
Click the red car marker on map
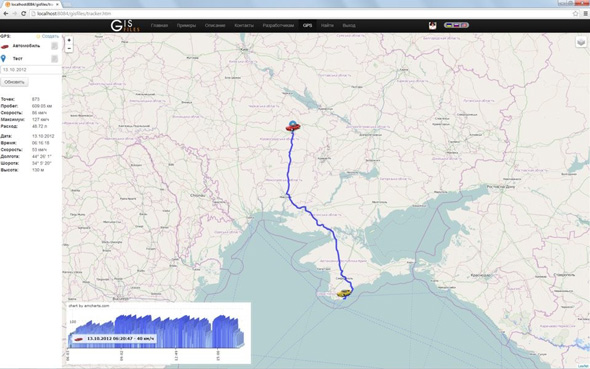(293, 128)
